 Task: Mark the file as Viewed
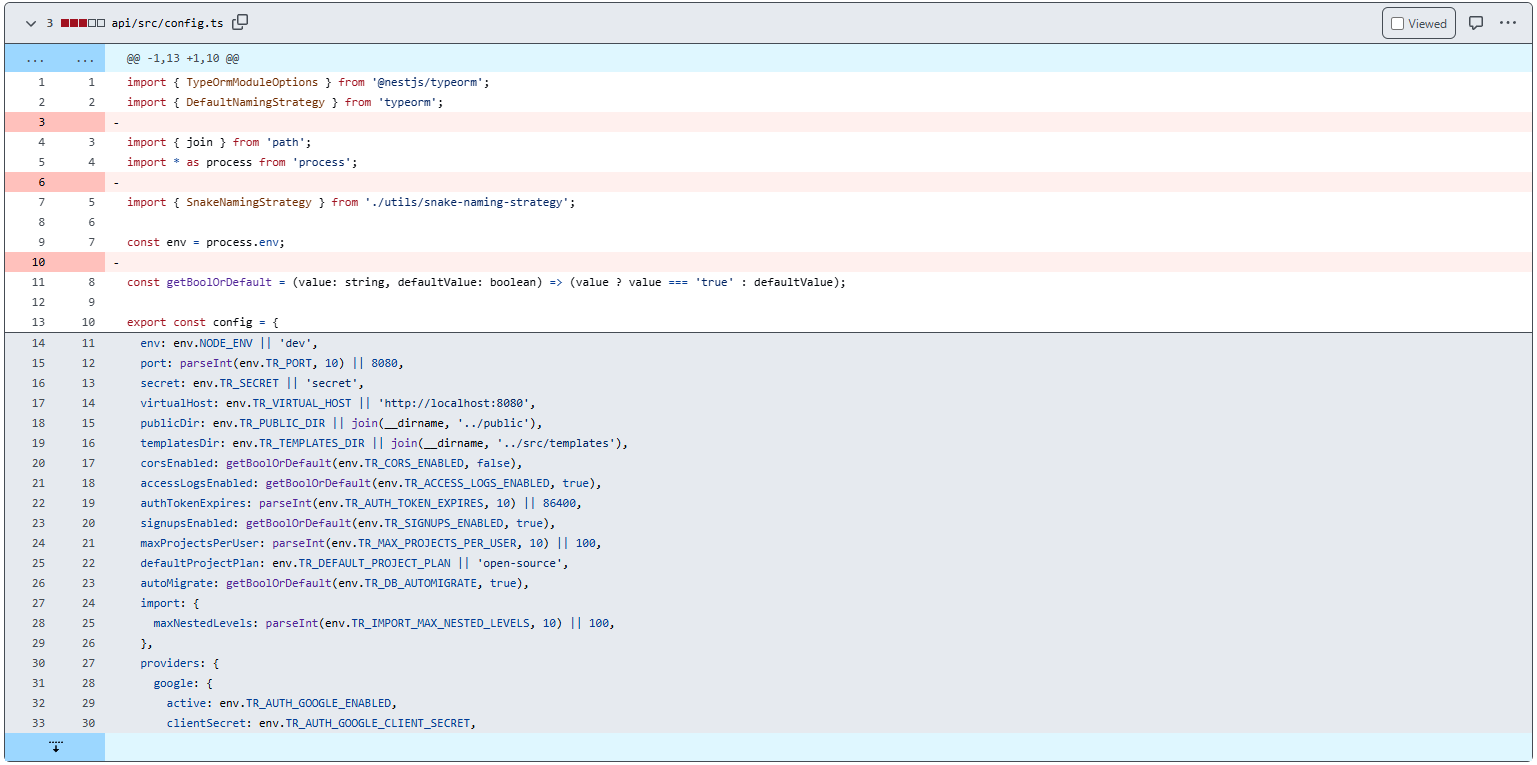click(x=1418, y=23)
